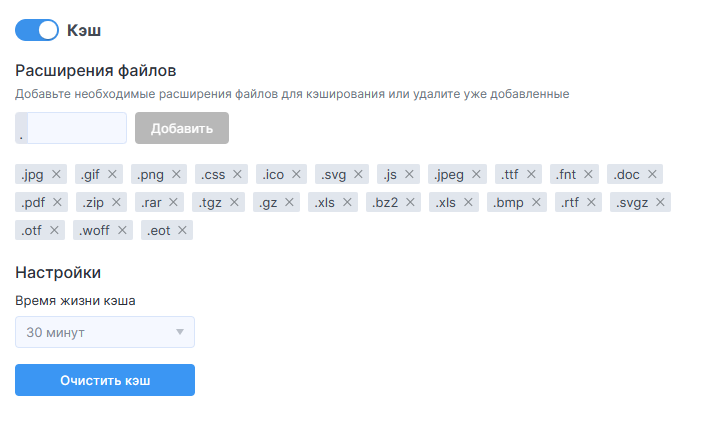
Task: Remove the .woff extension tag
Action: [123, 230]
